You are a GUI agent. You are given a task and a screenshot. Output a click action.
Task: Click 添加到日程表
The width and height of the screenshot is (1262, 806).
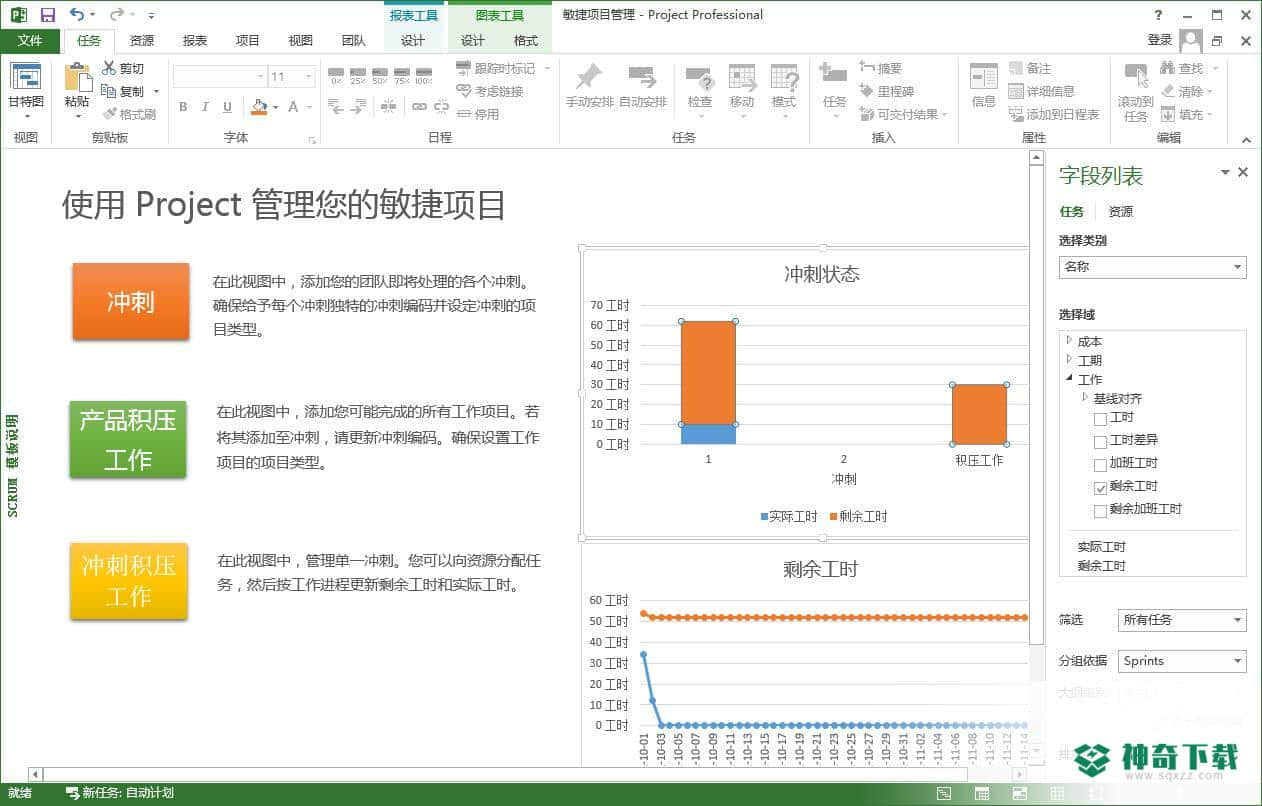(1054, 114)
